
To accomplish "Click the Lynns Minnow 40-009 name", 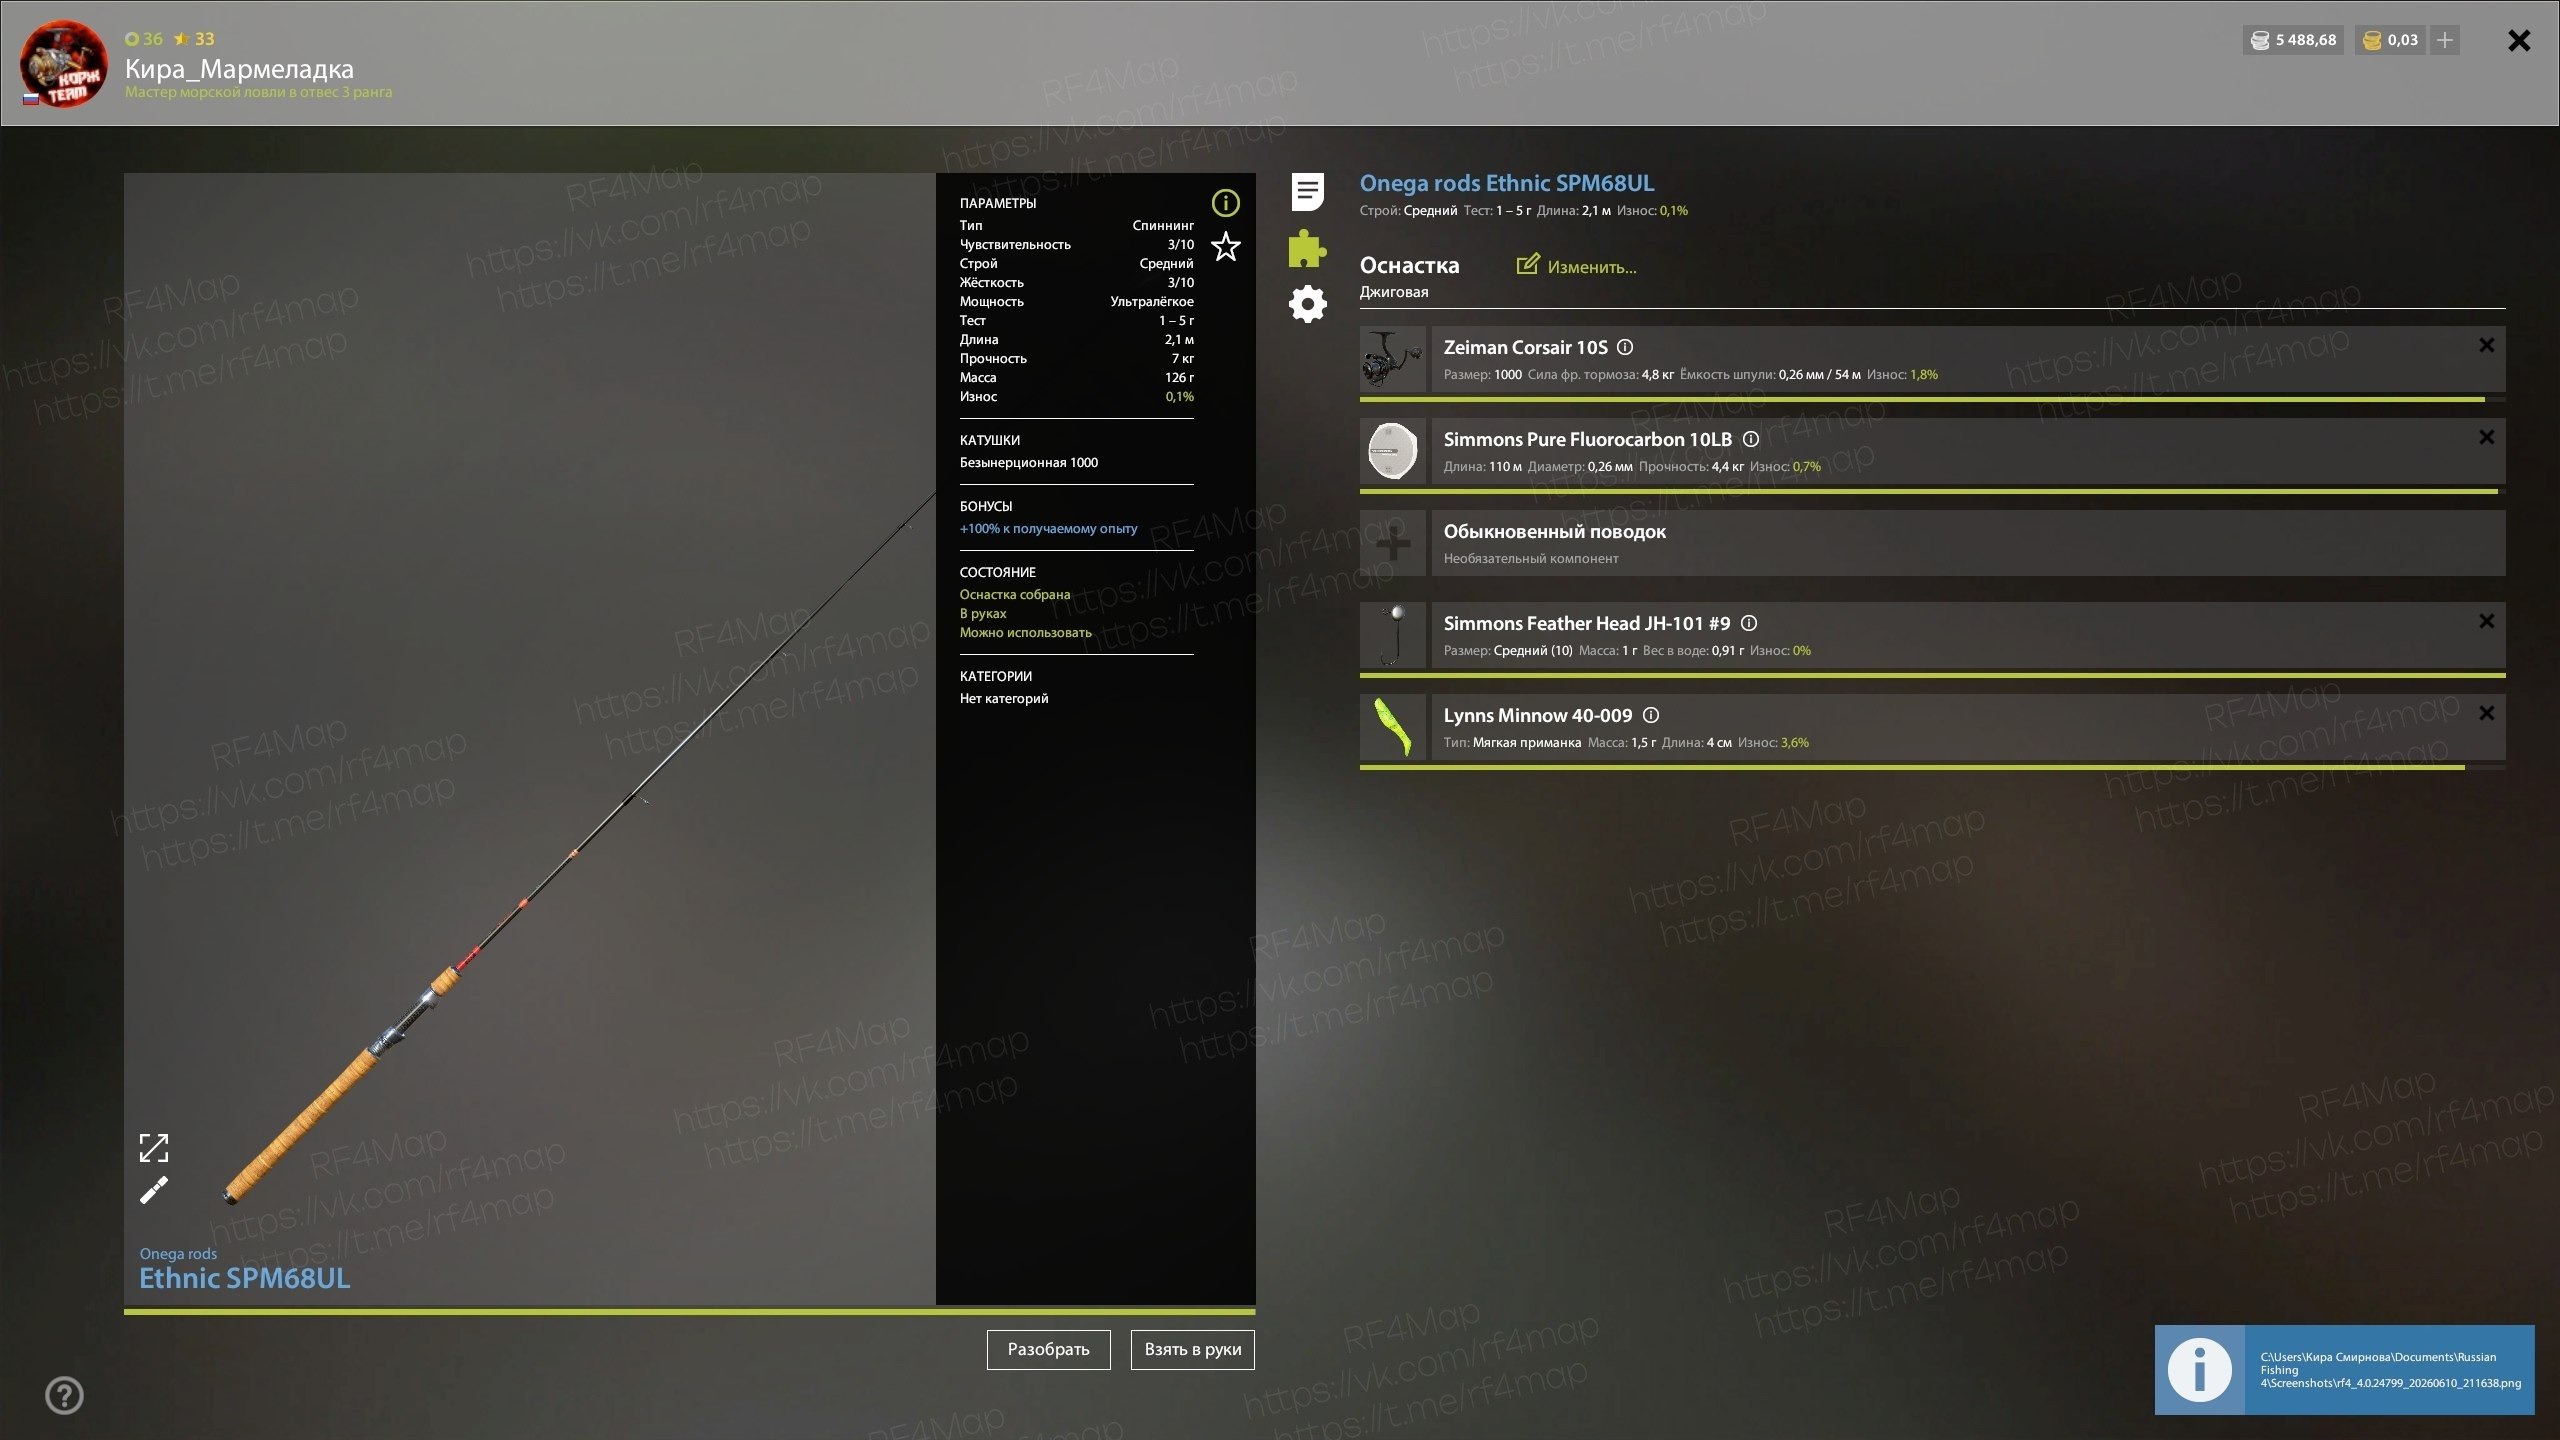I will (1537, 715).
